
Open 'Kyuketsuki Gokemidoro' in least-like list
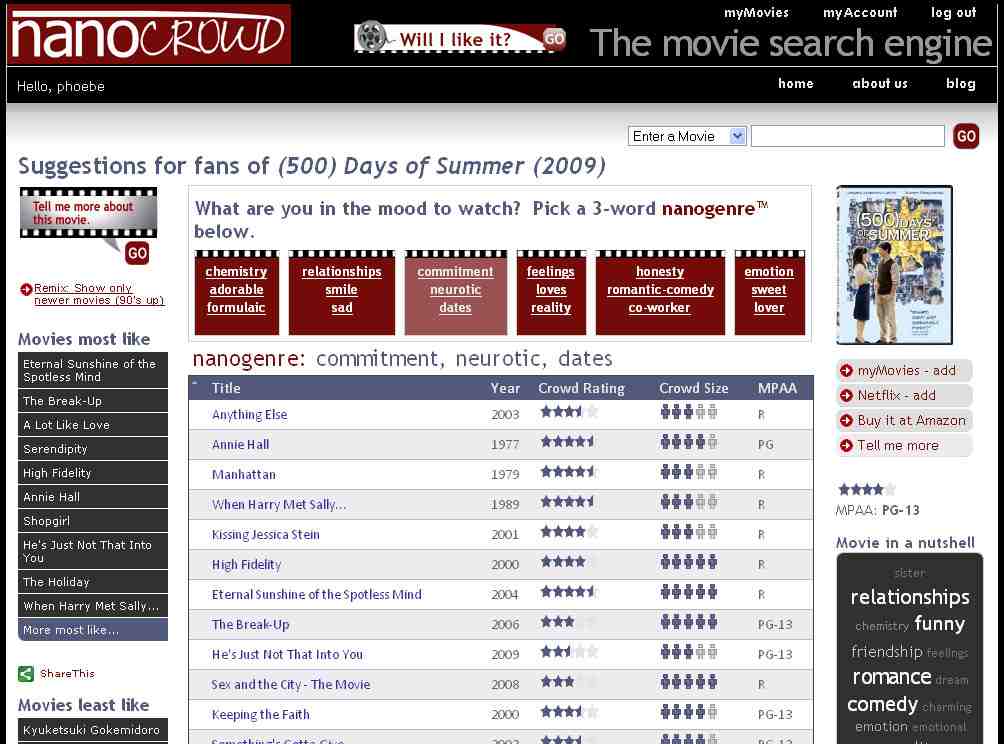93,730
